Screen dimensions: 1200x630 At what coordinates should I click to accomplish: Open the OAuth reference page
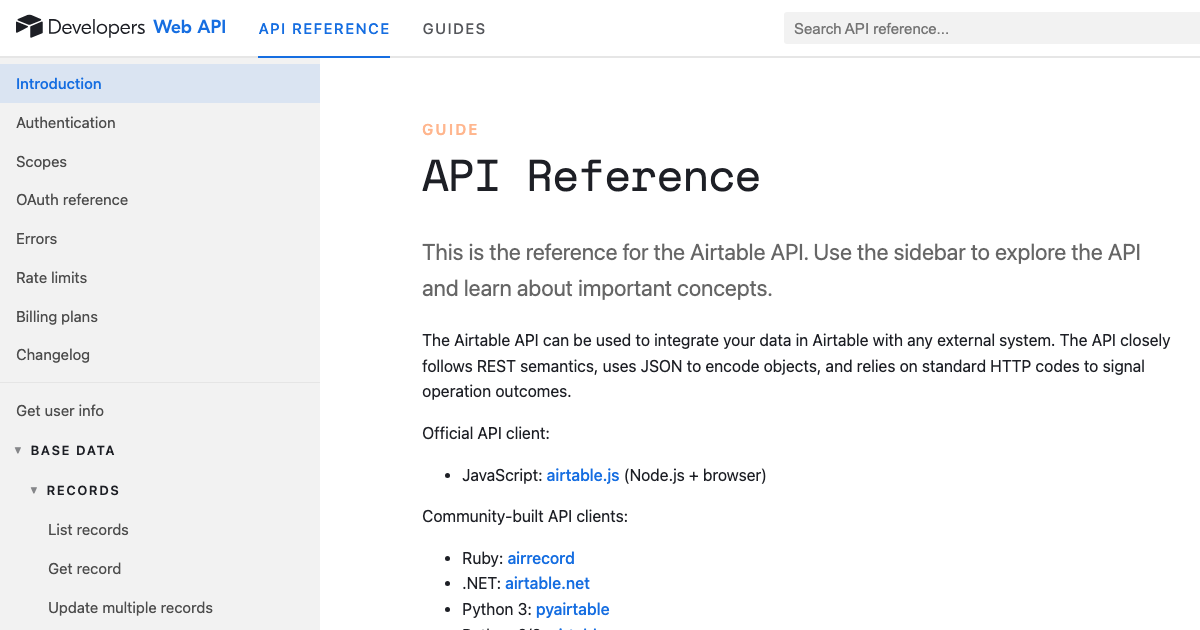coord(71,199)
